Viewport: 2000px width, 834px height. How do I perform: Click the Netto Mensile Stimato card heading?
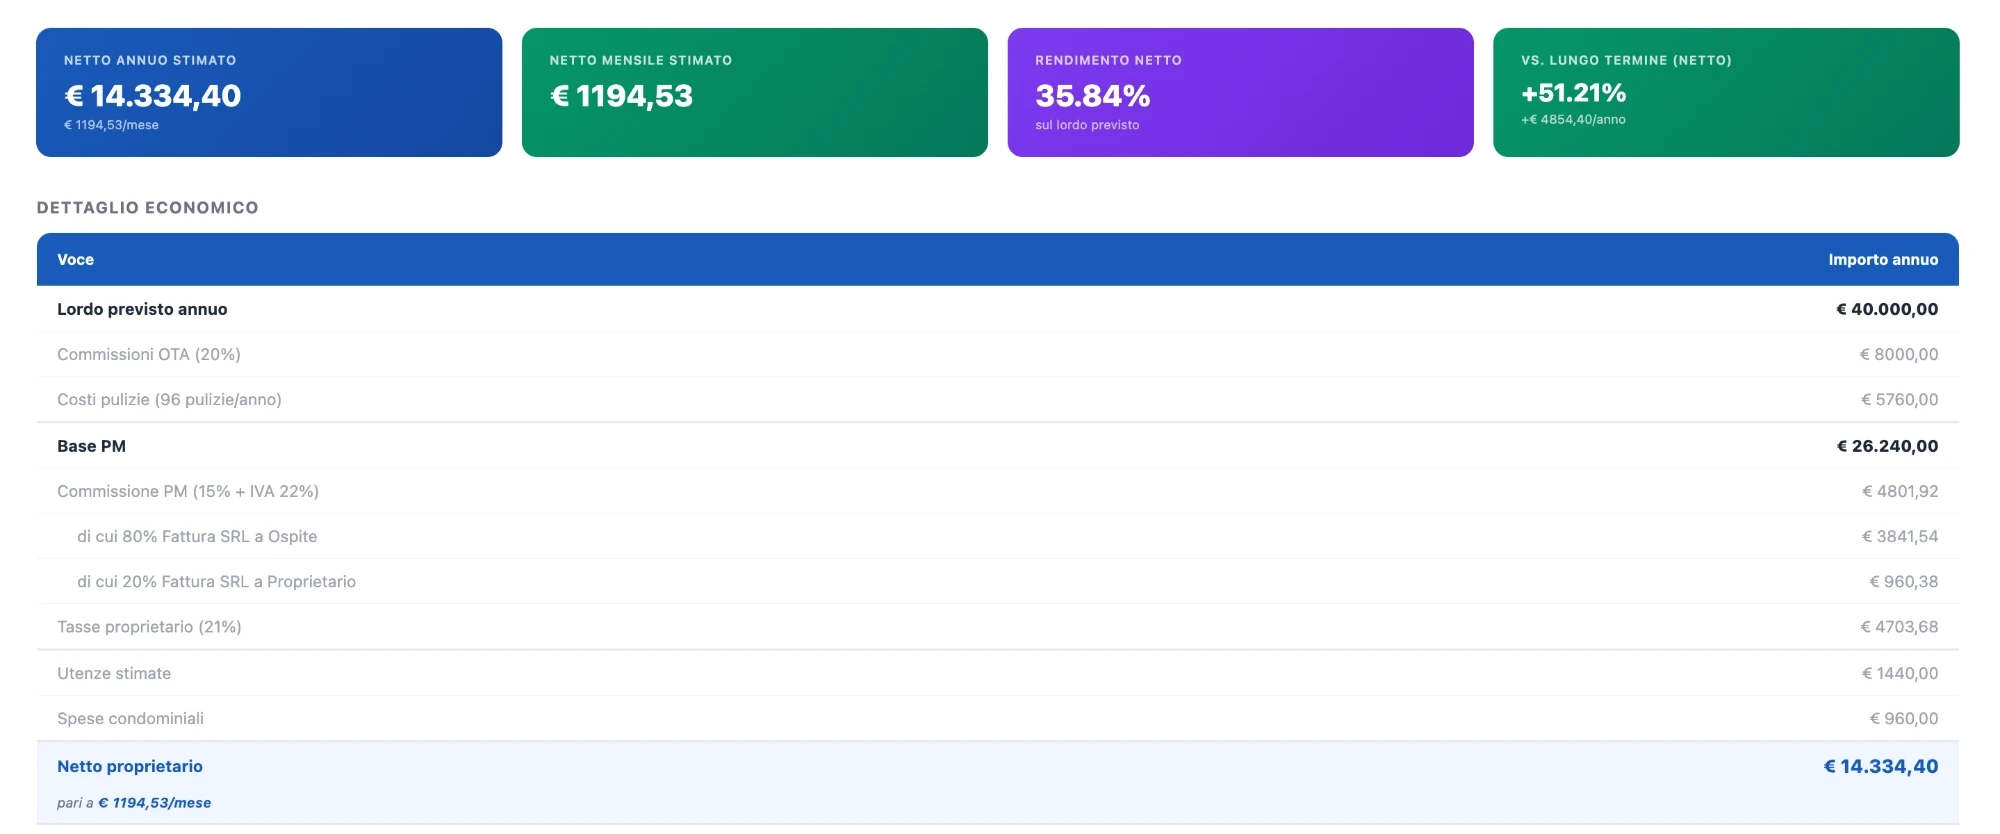pyautogui.click(x=641, y=60)
